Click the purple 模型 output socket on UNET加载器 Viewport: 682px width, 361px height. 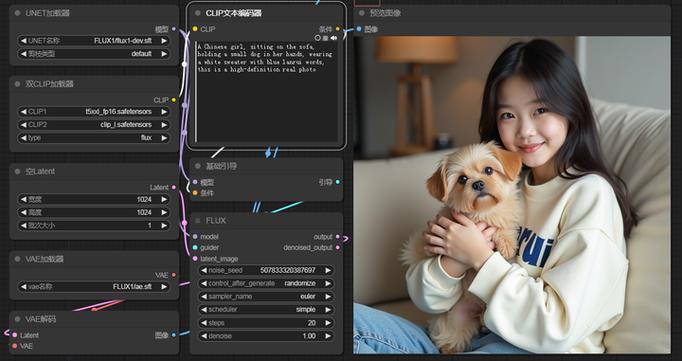point(174,29)
